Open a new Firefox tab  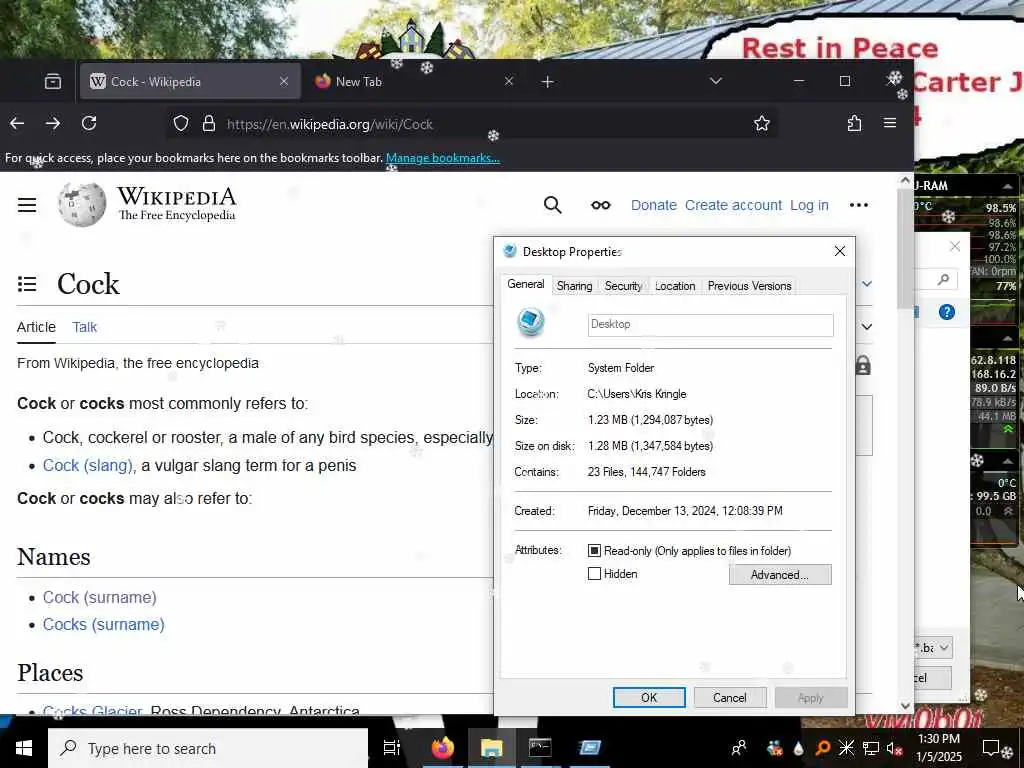click(x=548, y=82)
